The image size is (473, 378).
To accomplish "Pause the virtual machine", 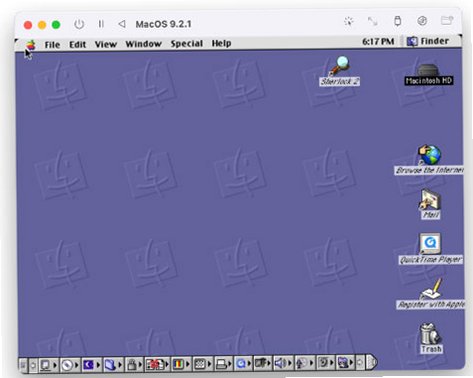I will 101,24.
